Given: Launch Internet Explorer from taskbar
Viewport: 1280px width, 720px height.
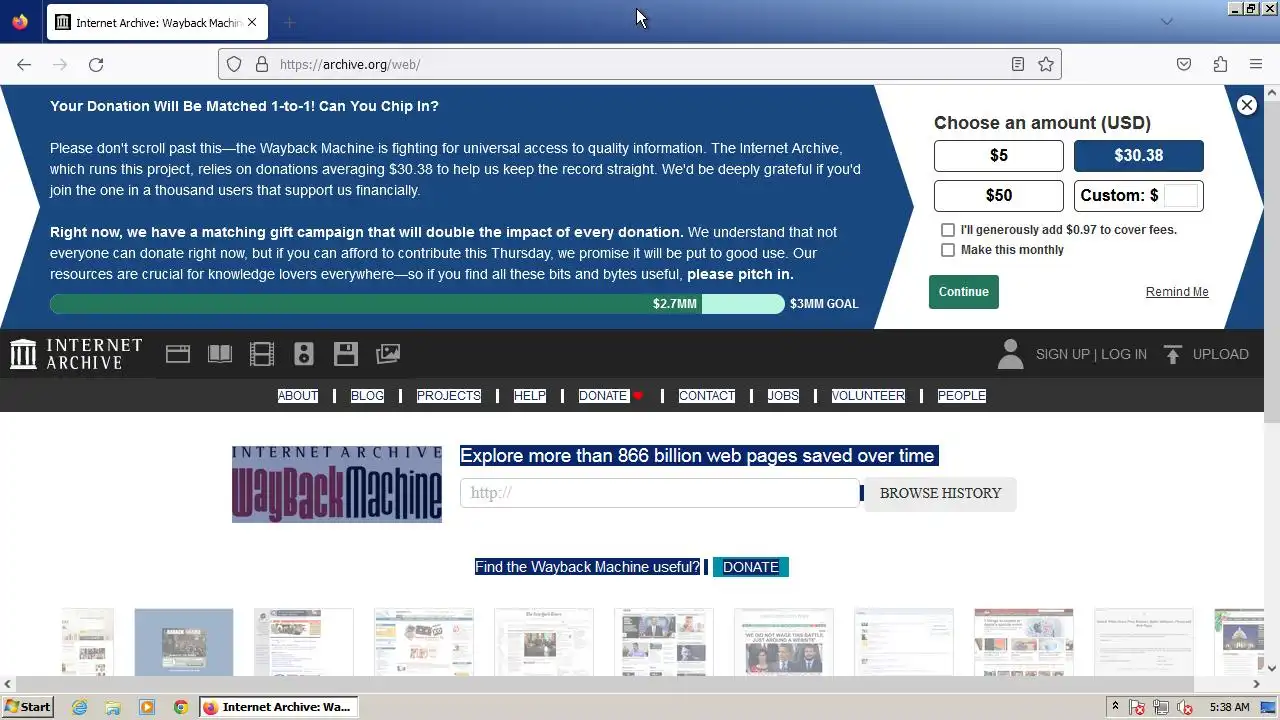Looking at the screenshot, I should coord(80,707).
